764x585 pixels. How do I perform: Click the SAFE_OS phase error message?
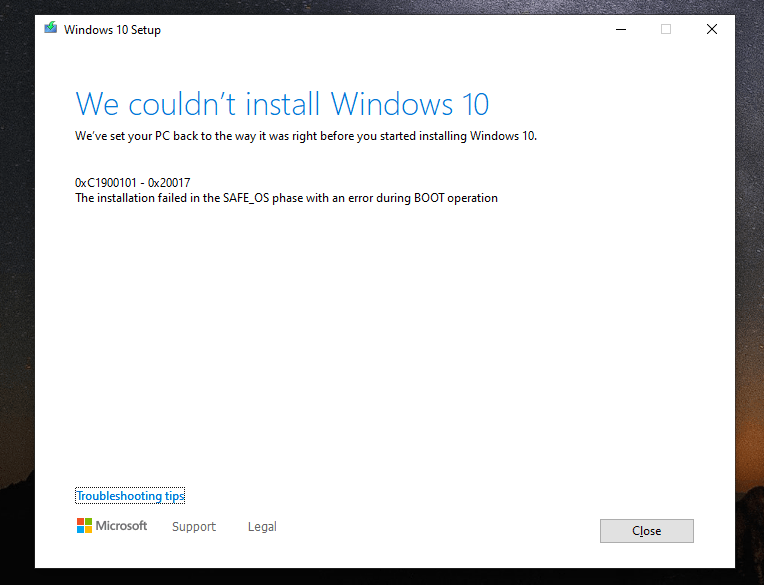tap(286, 198)
